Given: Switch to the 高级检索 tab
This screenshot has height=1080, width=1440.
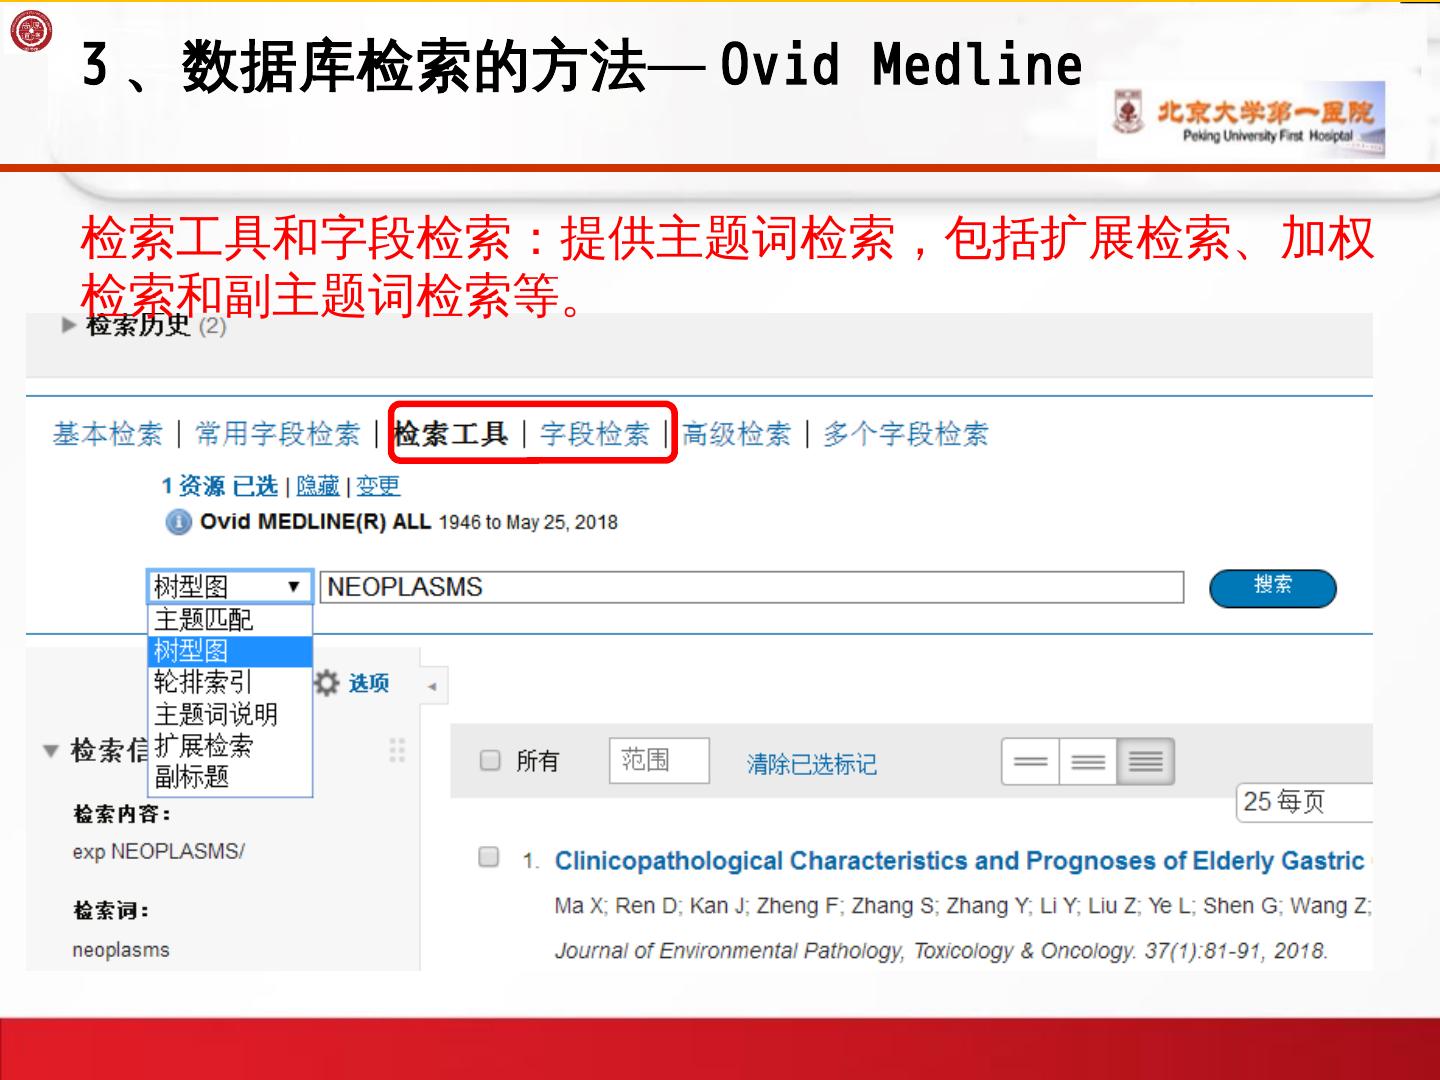Looking at the screenshot, I should (737, 434).
